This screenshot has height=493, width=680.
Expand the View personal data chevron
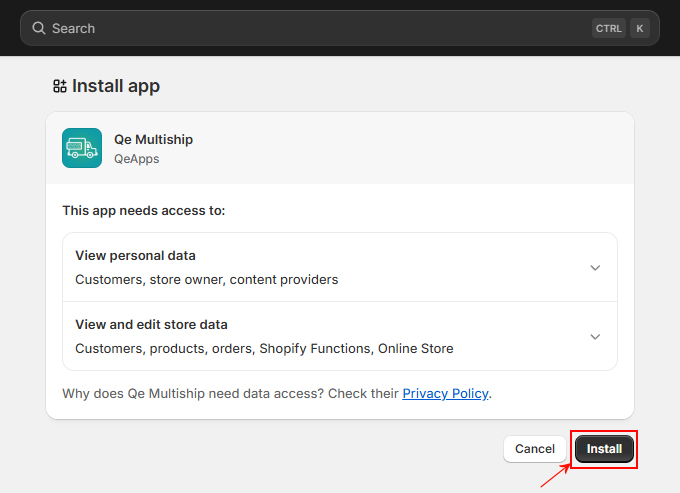click(x=595, y=268)
